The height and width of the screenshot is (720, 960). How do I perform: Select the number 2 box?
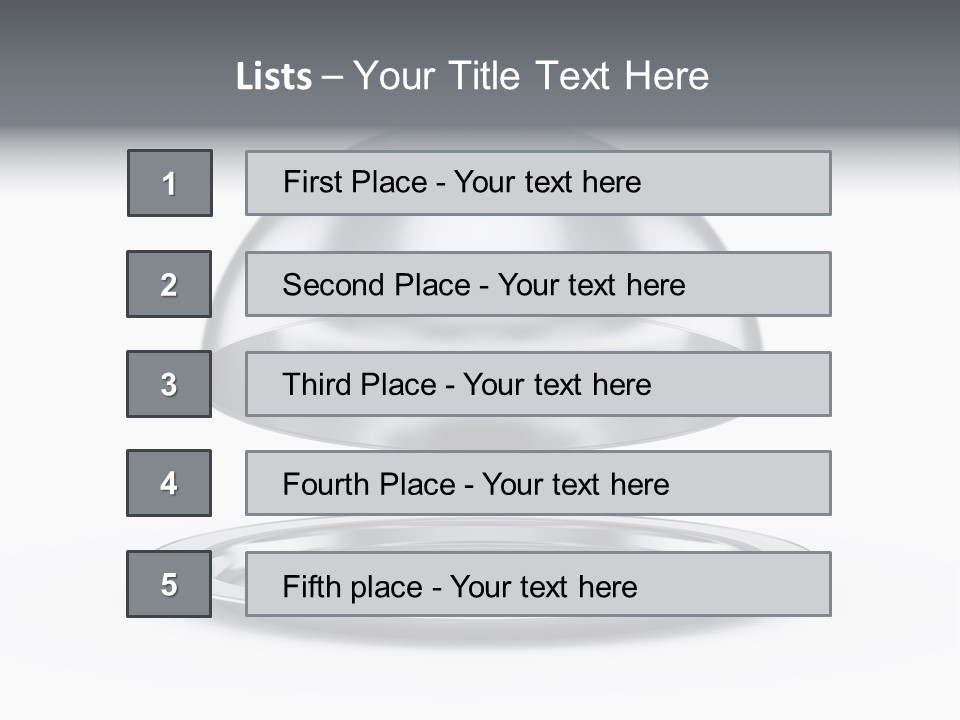169,284
